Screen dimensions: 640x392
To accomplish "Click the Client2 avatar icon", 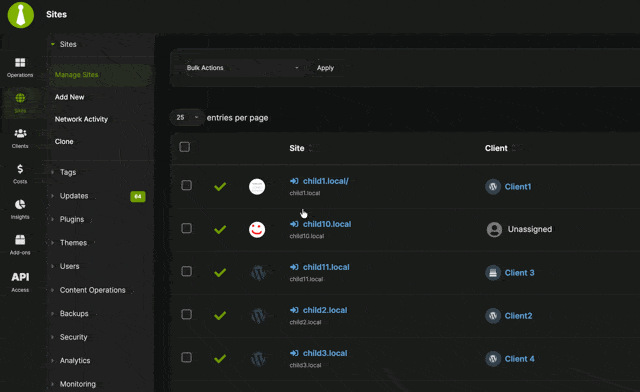I will 493,316.
